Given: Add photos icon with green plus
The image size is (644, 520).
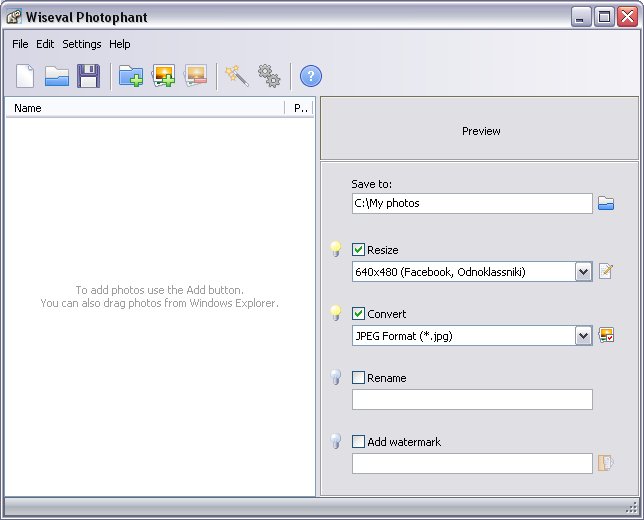Looking at the screenshot, I should [163, 76].
